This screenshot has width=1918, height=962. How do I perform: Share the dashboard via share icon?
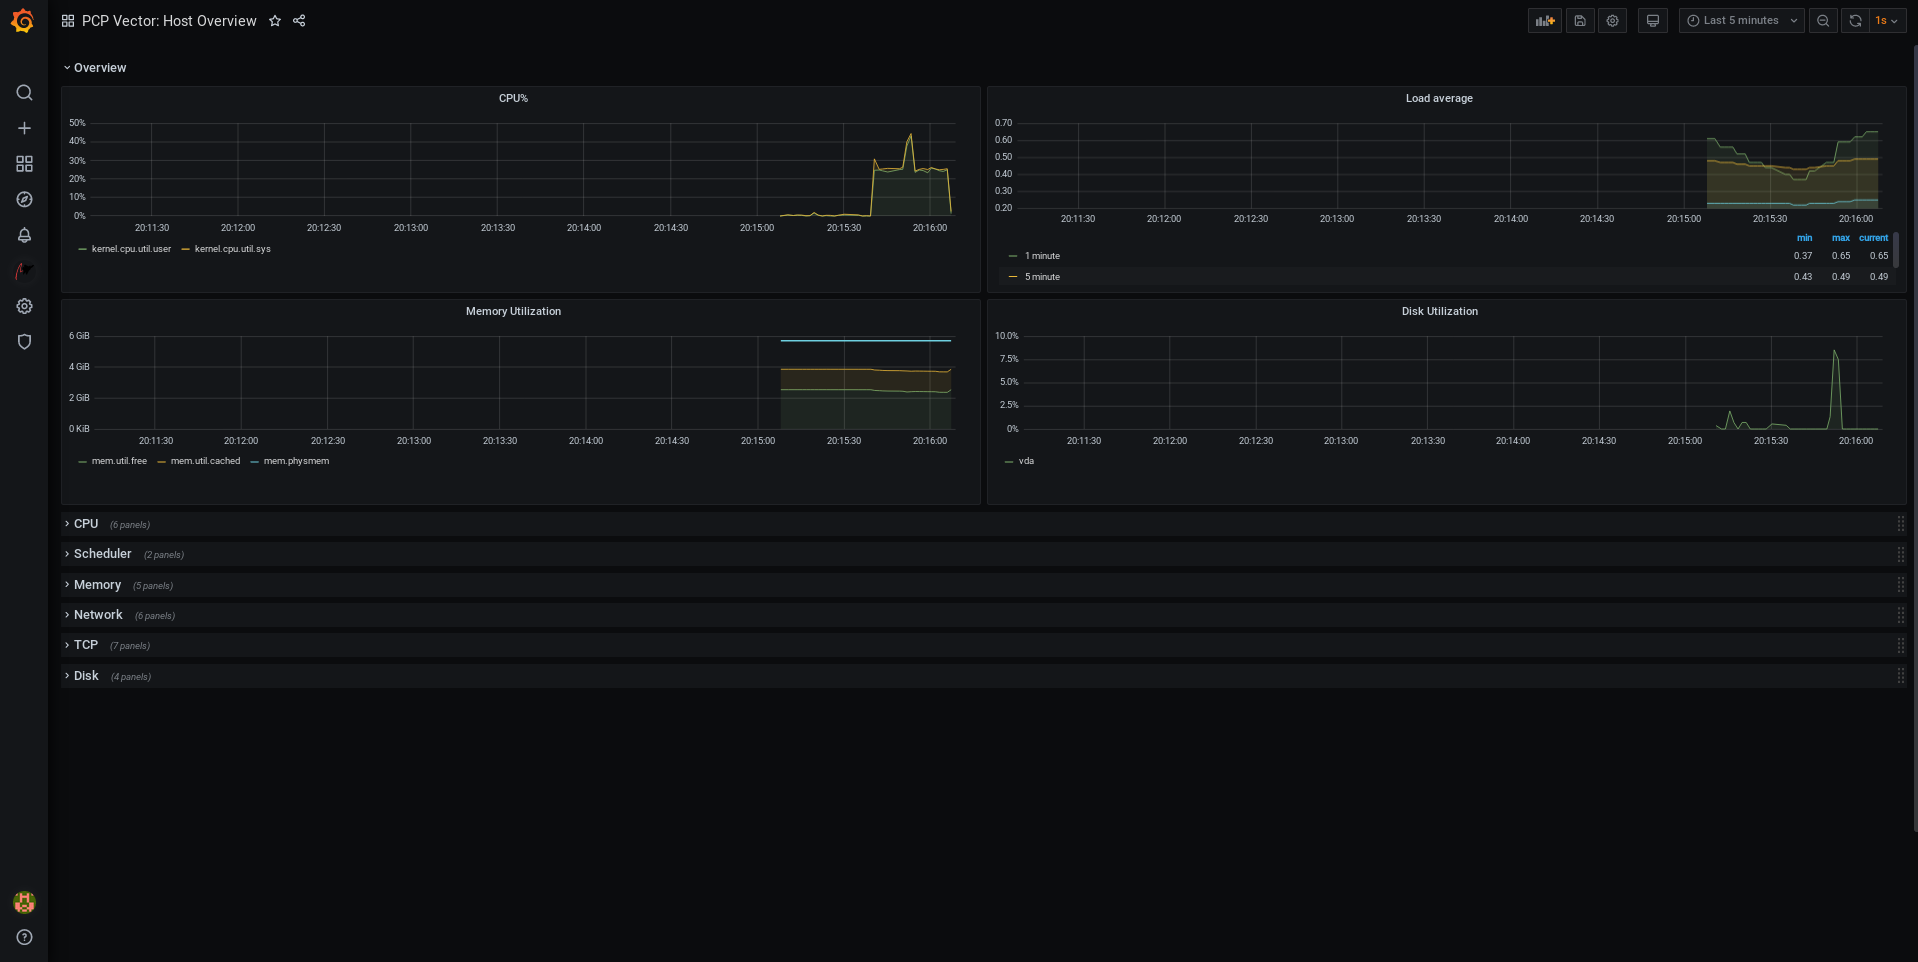point(299,21)
